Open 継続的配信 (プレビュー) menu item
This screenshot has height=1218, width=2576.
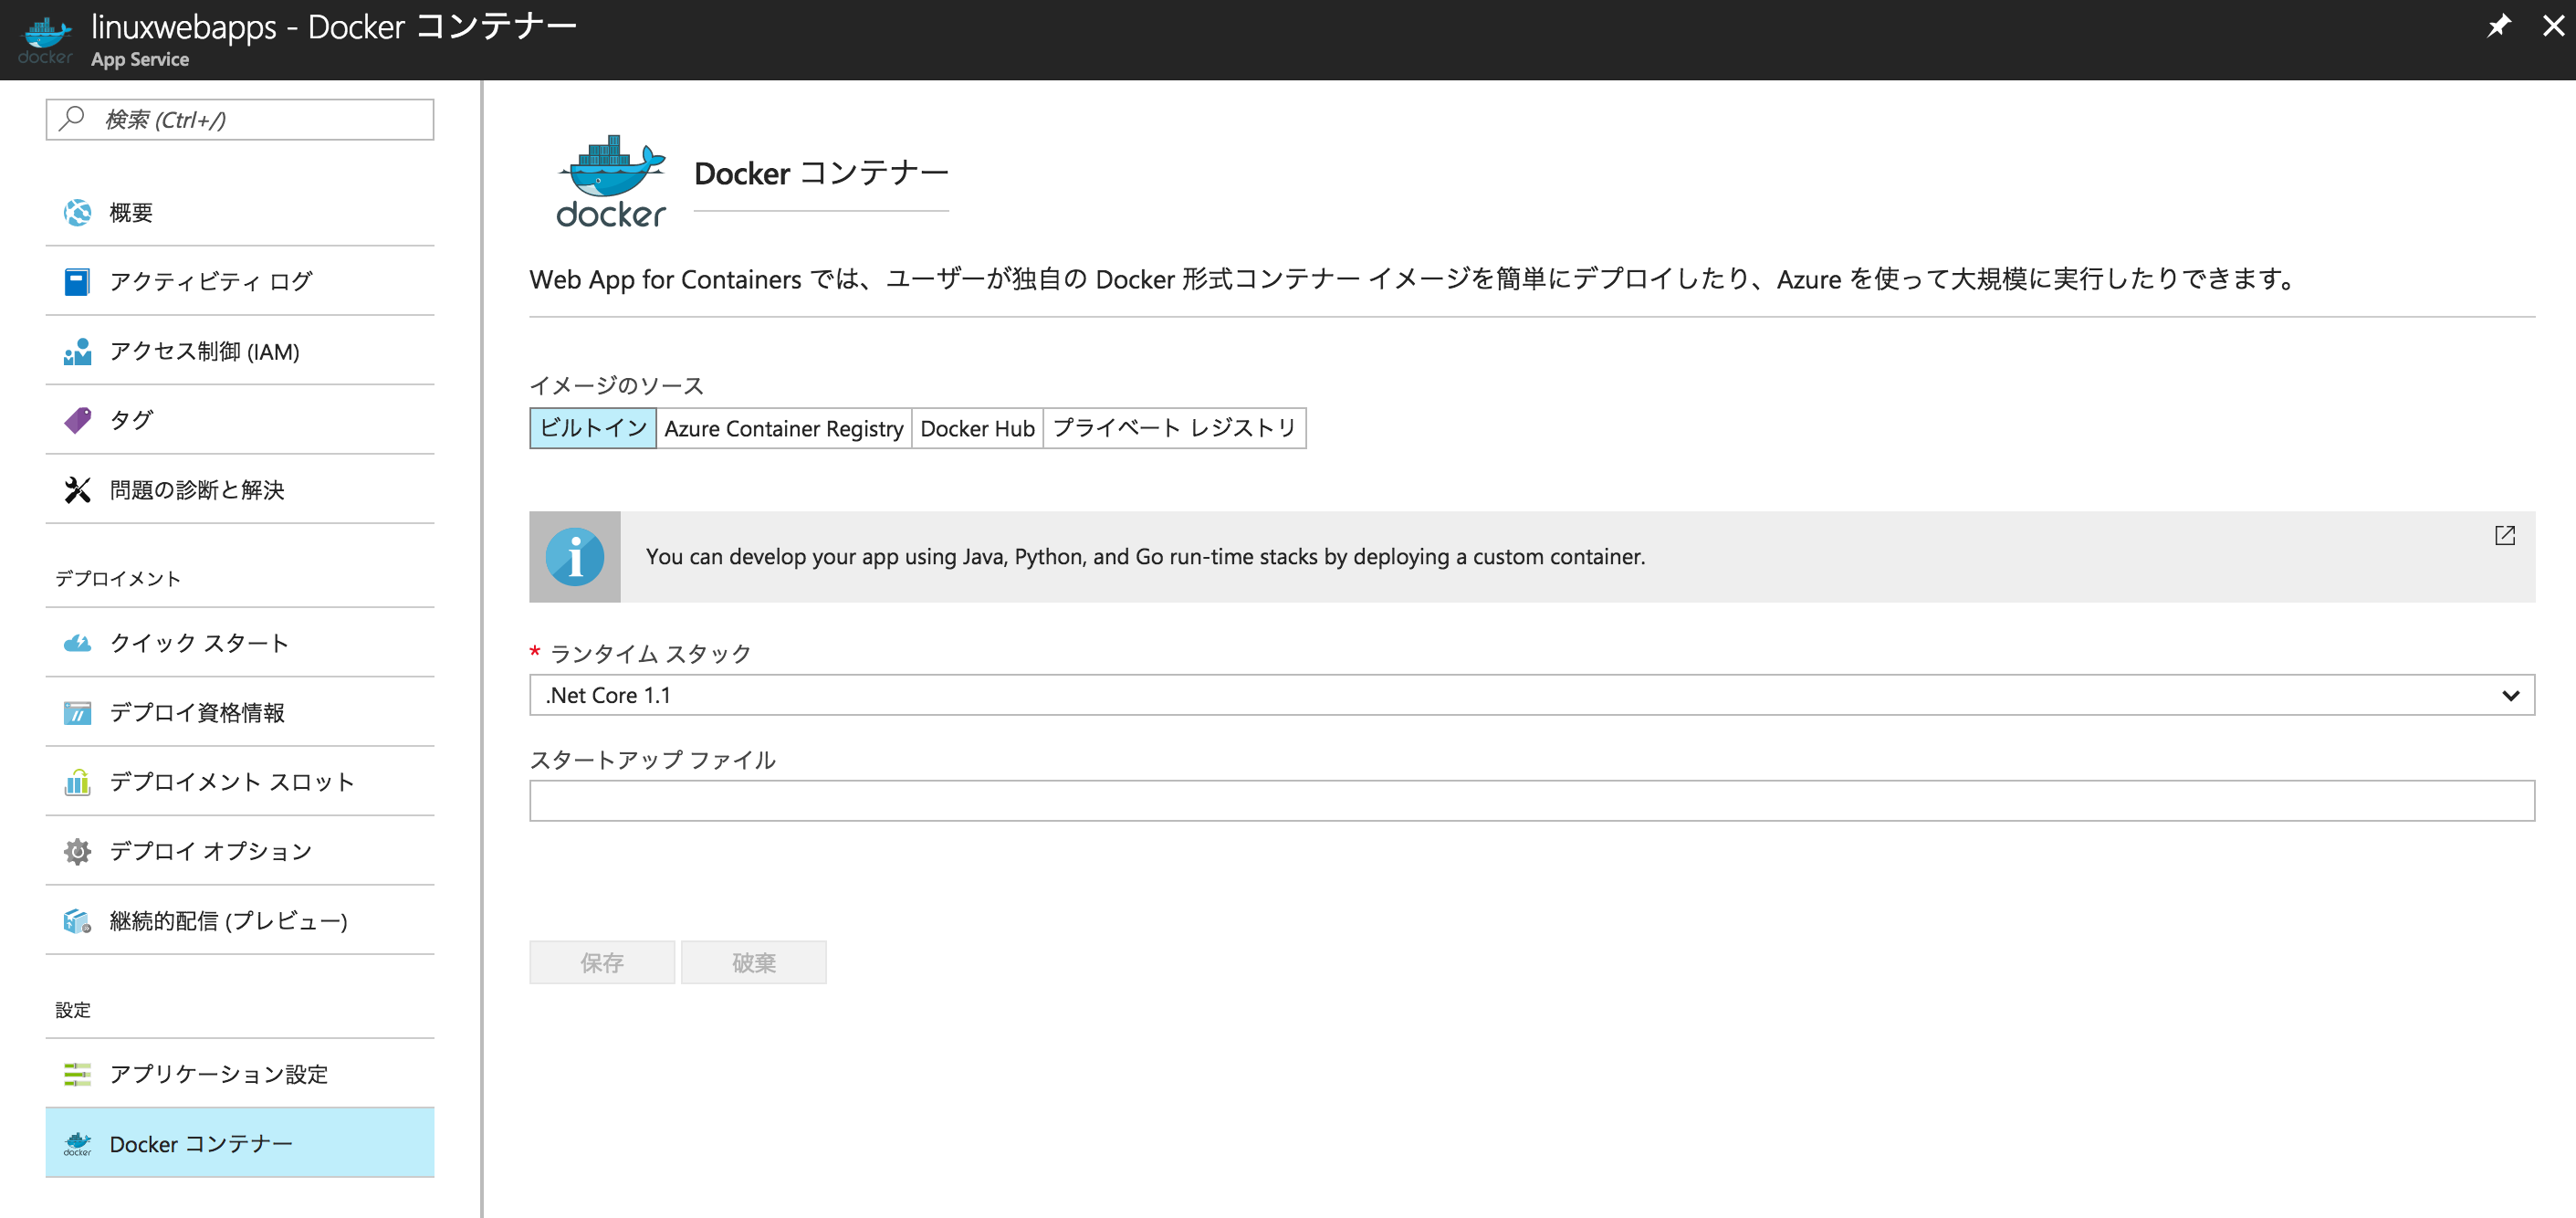[x=240, y=921]
